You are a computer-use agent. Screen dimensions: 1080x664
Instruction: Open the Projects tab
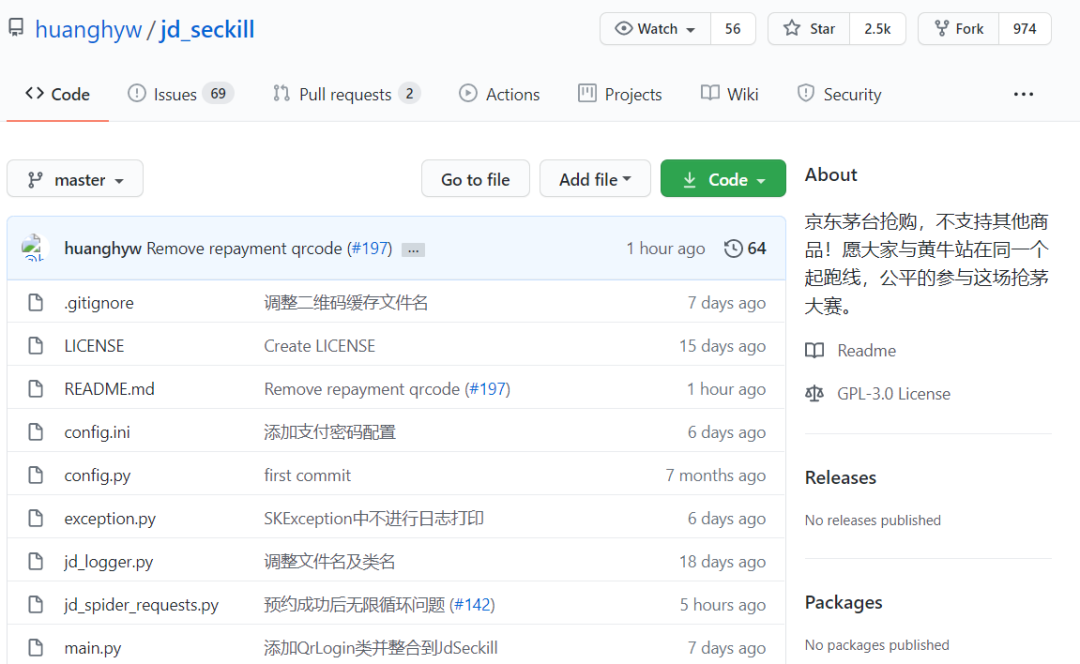tap(620, 94)
